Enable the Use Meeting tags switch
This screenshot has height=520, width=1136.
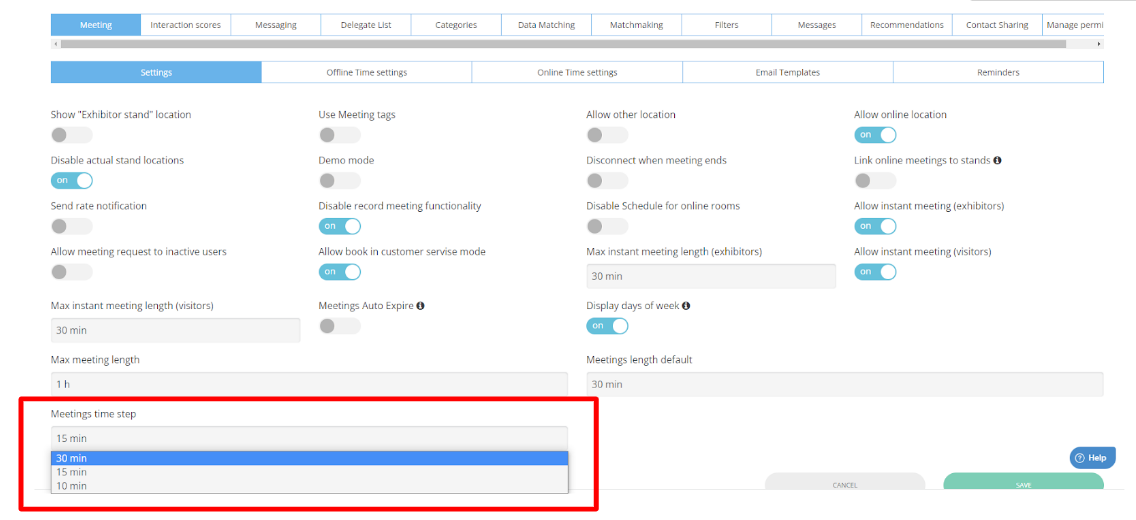[x=340, y=135]
